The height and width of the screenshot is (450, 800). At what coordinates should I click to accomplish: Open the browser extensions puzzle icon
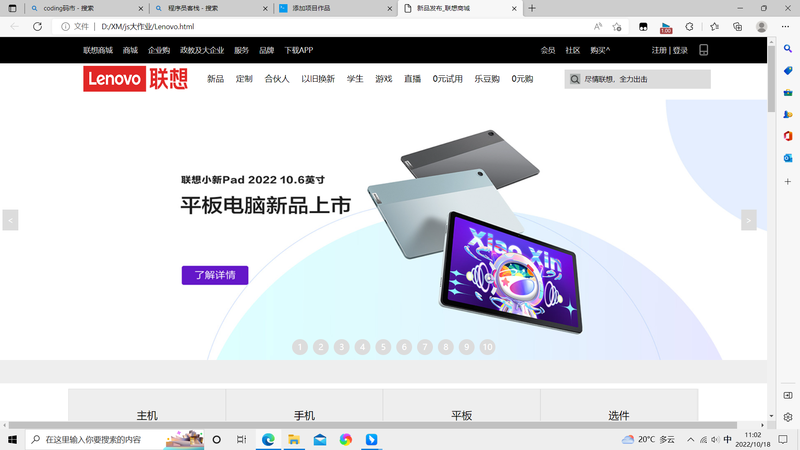coord(689,27)
